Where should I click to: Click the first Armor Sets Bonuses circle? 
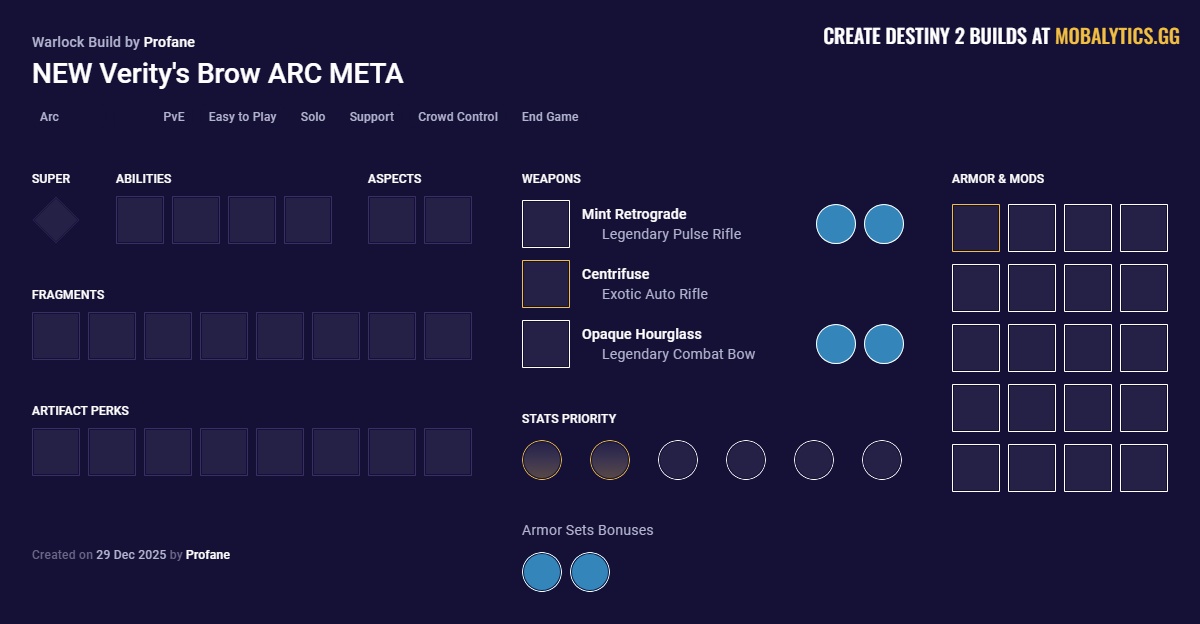point(542,573)
